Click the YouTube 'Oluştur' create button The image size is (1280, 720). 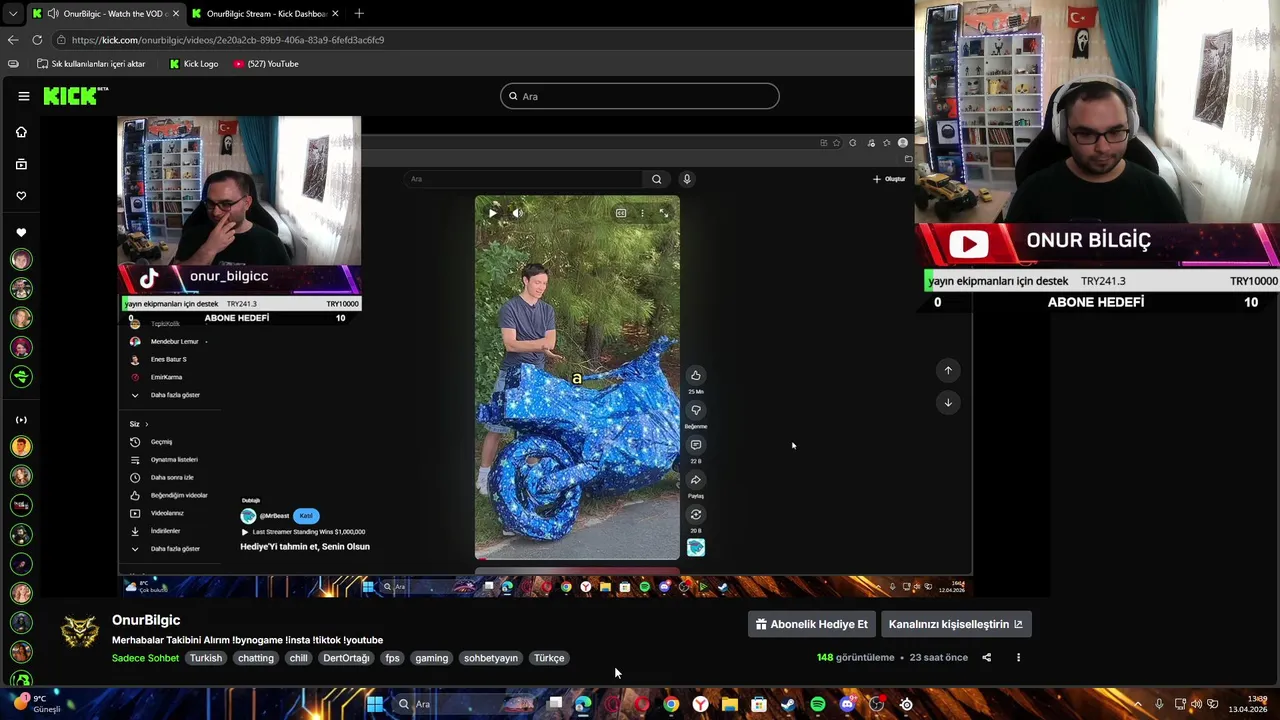click(x=889, y=179)
